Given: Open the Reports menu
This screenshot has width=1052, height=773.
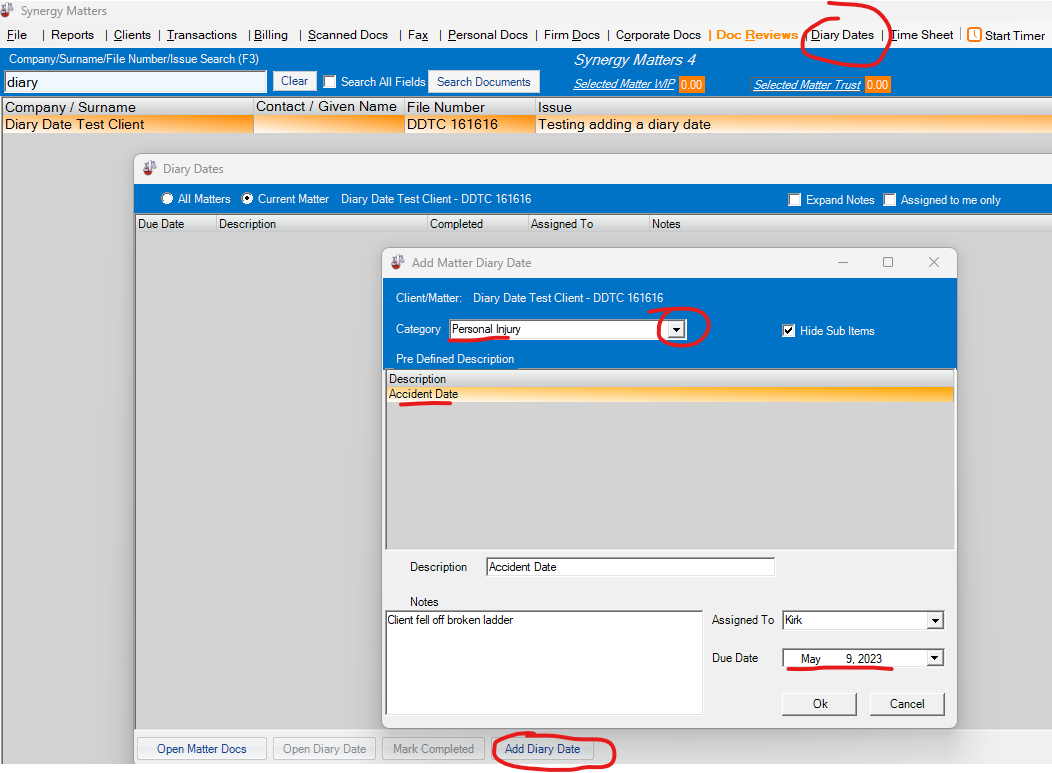Looking at the screenshot, I should (72, 35).
